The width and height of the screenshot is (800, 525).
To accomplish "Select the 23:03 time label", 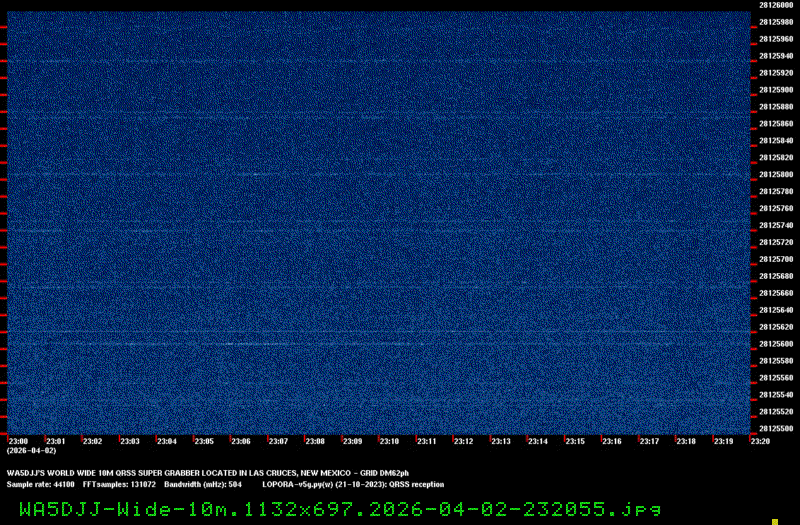I will point(130,441).
